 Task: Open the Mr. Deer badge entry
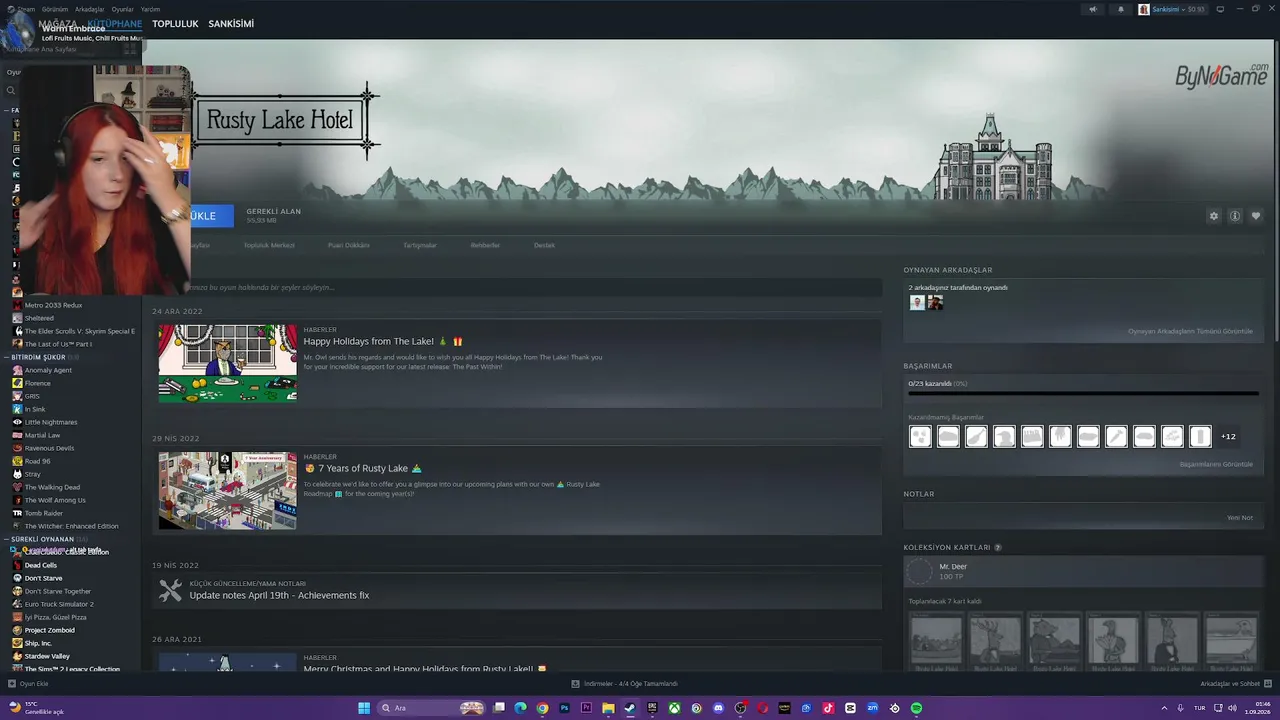pyautogui.click(x=1083, y=571)
